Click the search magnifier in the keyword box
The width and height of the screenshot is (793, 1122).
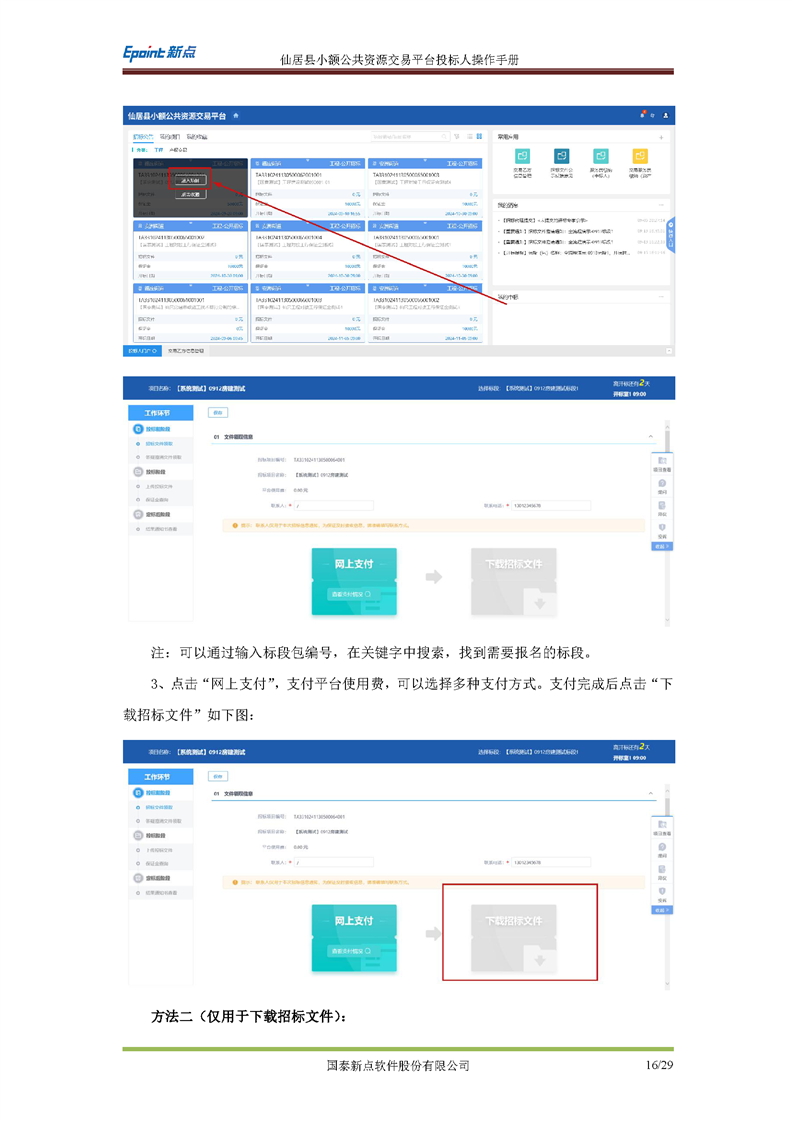[x=444, y=136]
